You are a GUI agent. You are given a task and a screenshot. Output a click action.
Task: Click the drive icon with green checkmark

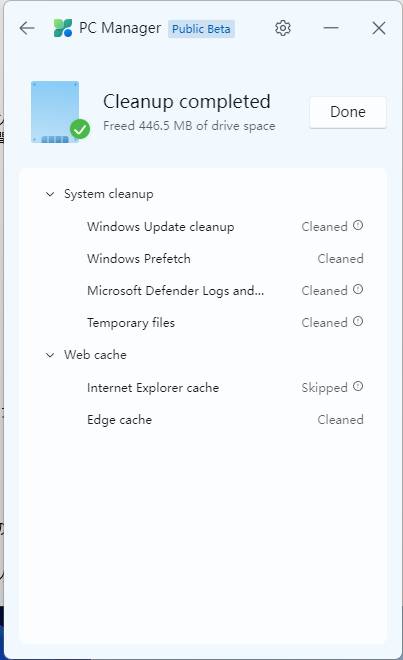coord(60,112)
